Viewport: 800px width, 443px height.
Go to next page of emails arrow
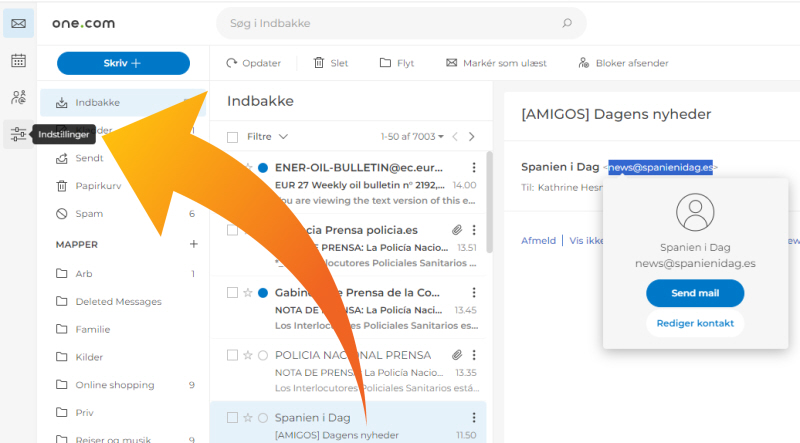click(x=472, y=136)
